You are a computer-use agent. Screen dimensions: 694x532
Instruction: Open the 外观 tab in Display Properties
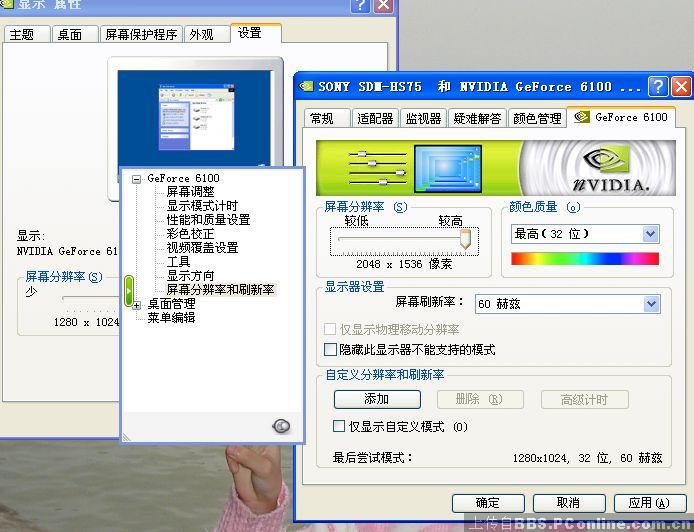coord(206,34)
